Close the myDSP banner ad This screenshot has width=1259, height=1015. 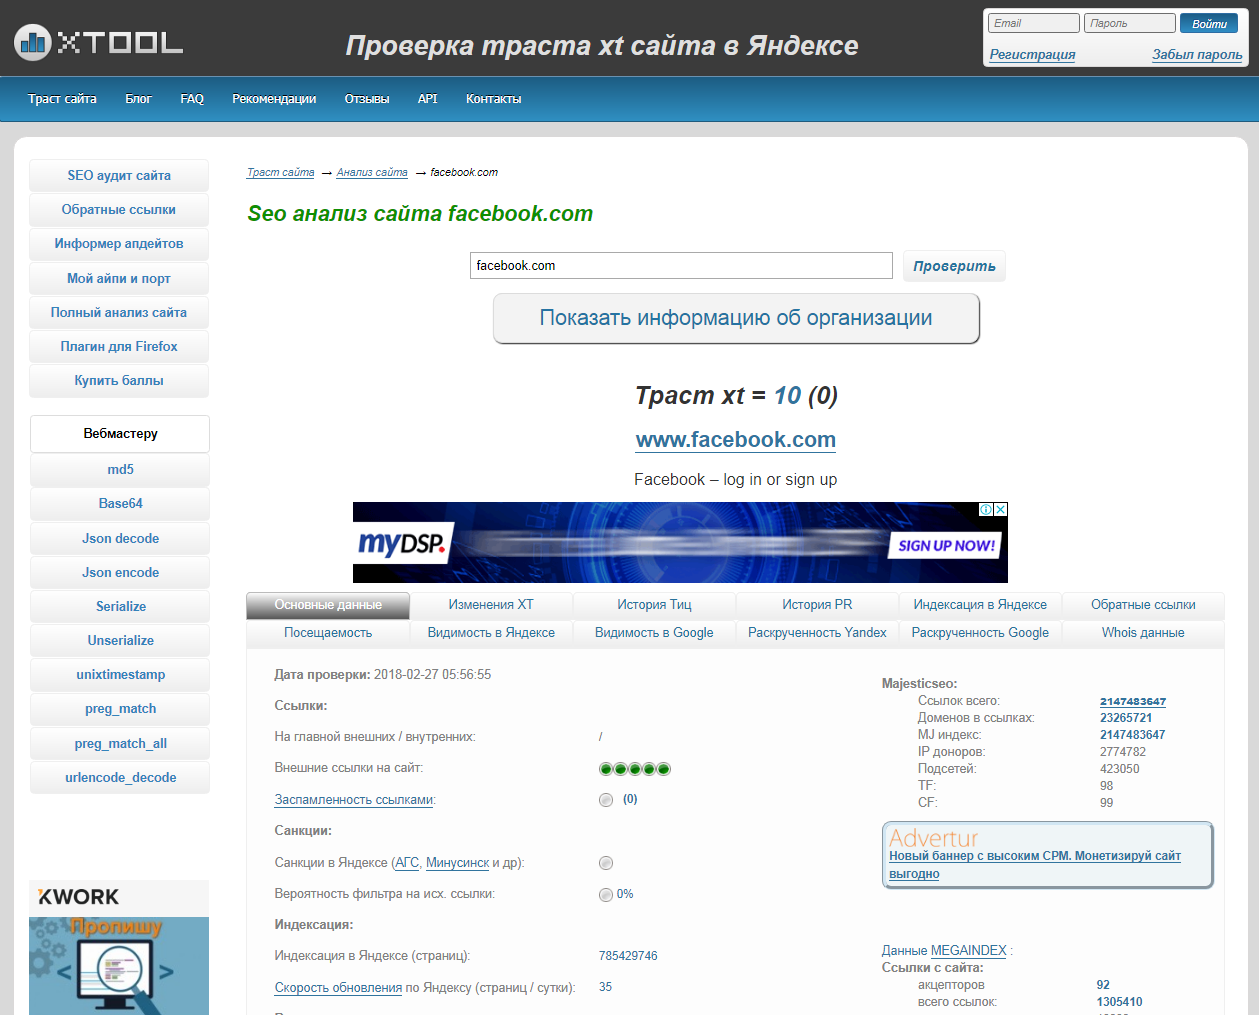pyautogui.click(x=1000, y=510)
